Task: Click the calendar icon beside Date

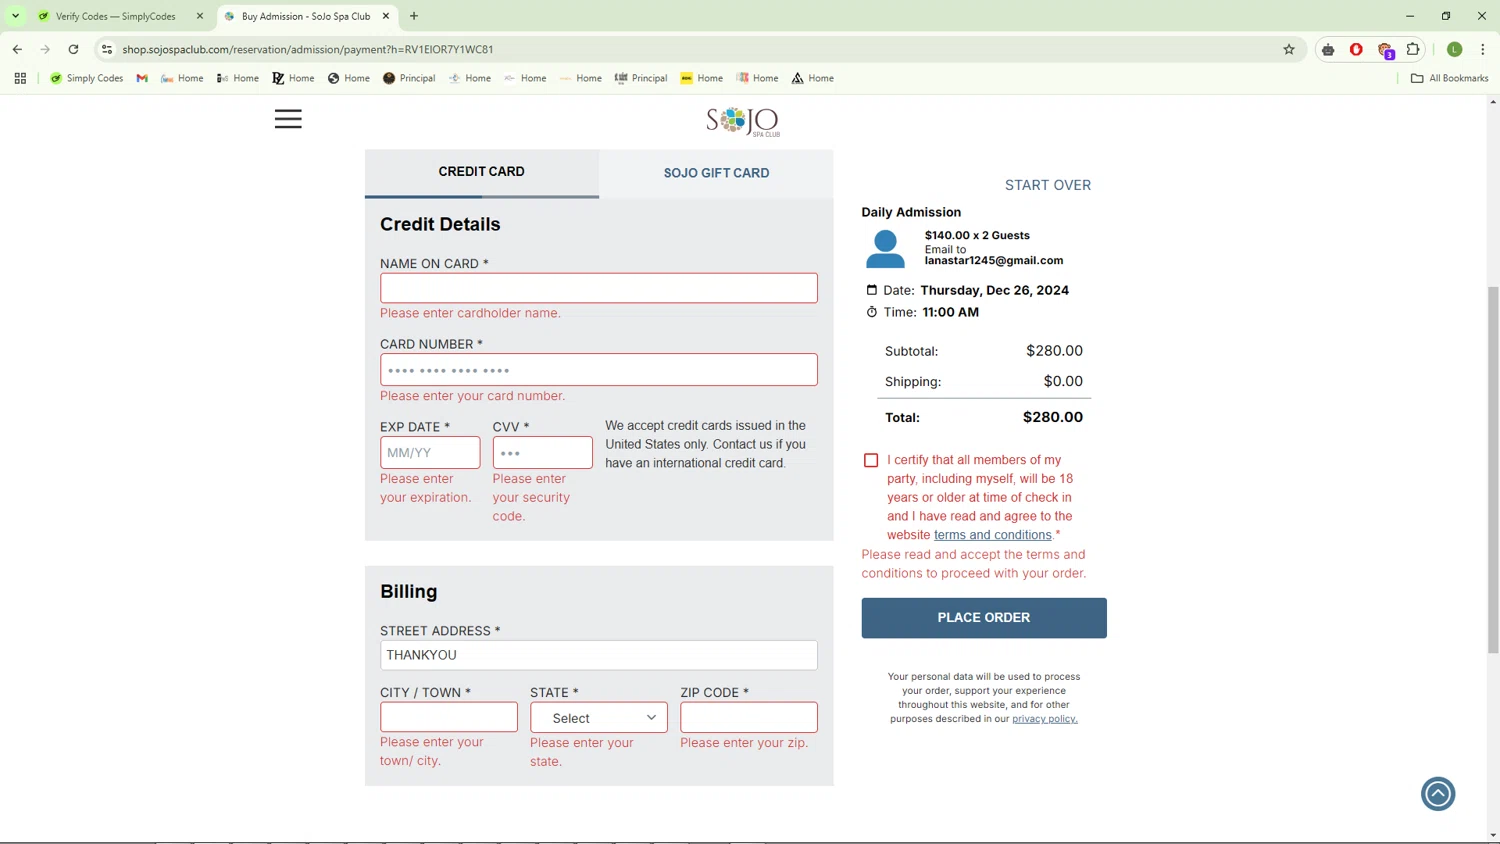Action: click(x=871, y=290)
